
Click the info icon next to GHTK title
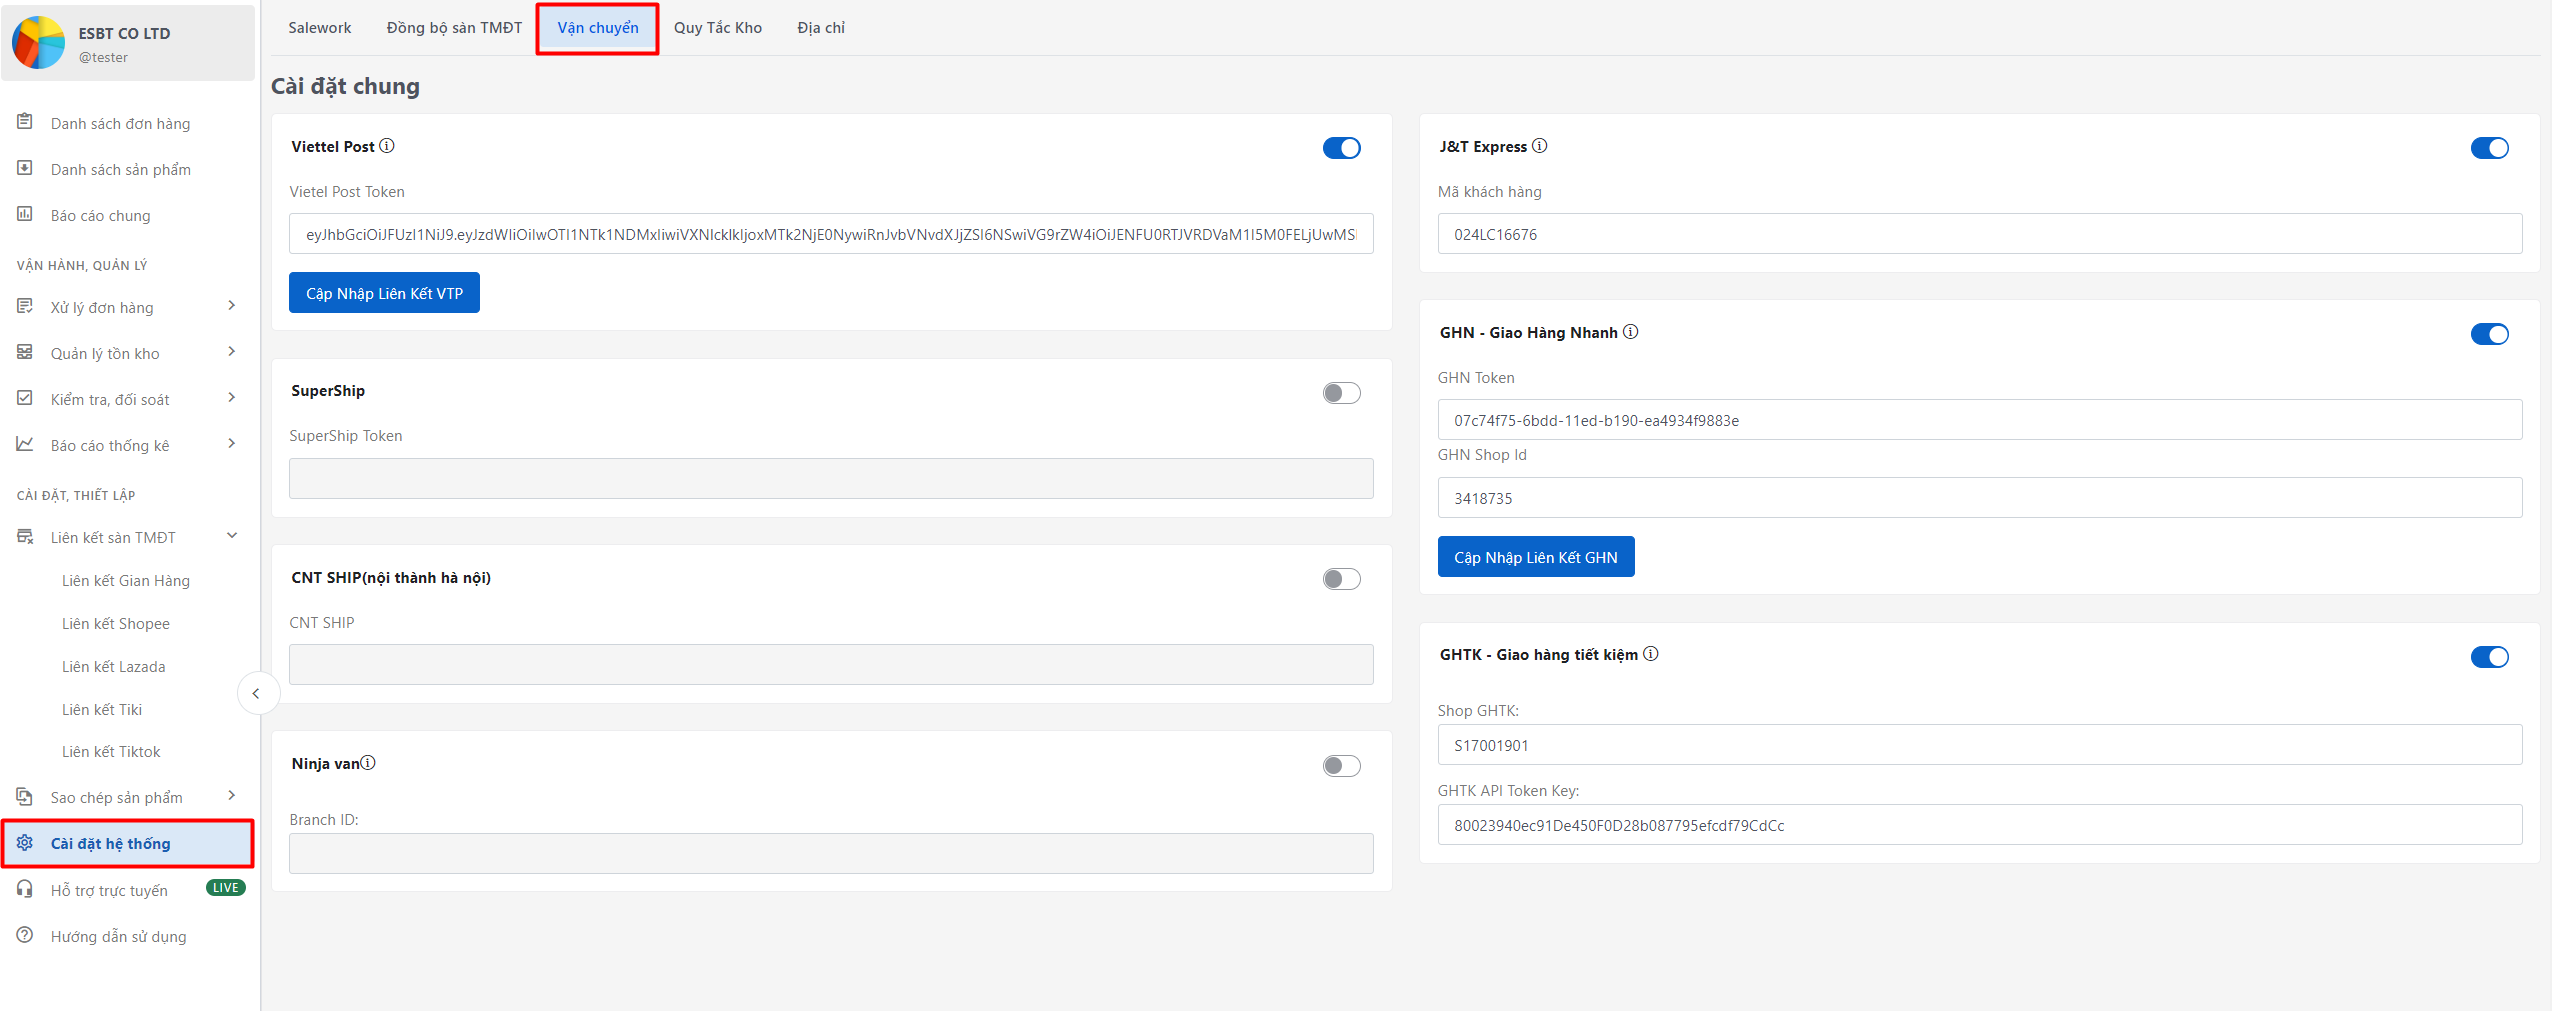1651,654
